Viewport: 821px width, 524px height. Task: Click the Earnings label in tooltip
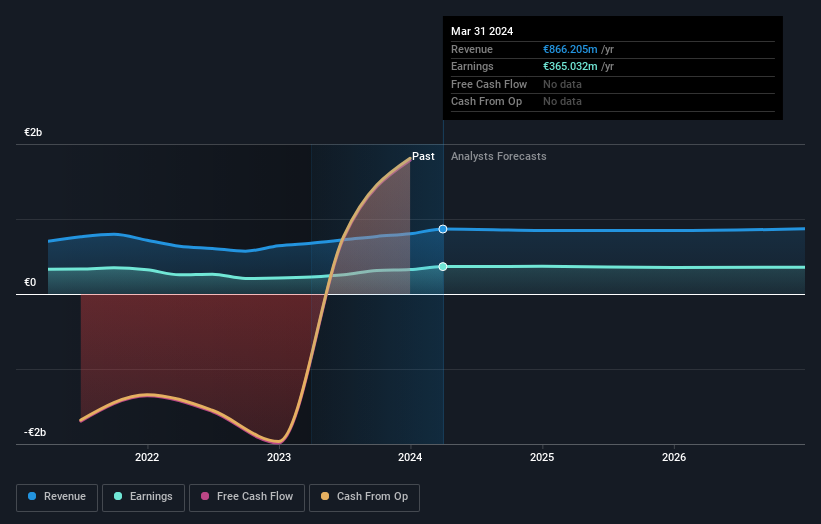pos(472,66)
